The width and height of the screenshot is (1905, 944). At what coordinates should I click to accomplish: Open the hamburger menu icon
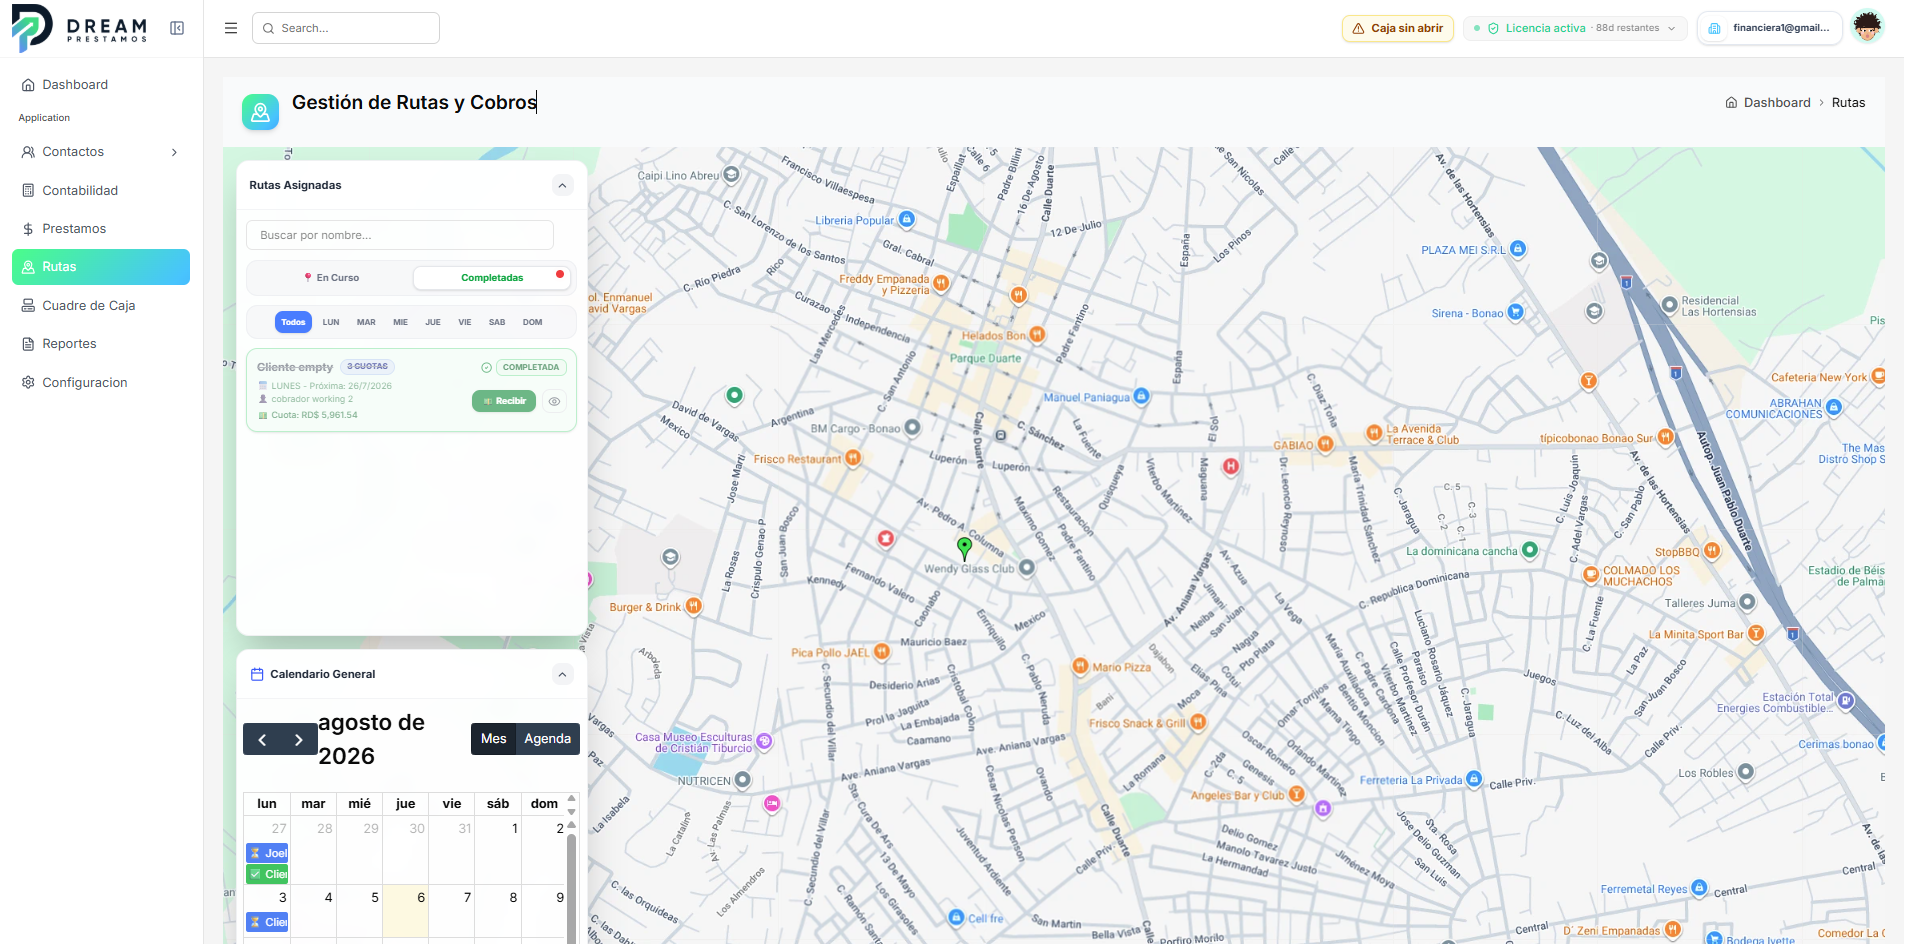click(x=231, y=28)
